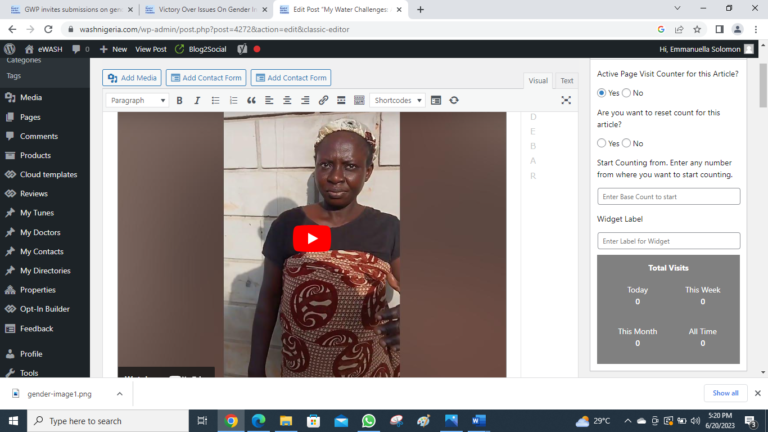Switch to the Text editor tab
Image resolution: width=768 pixels, height=432 pixels.
pos(567,81)
